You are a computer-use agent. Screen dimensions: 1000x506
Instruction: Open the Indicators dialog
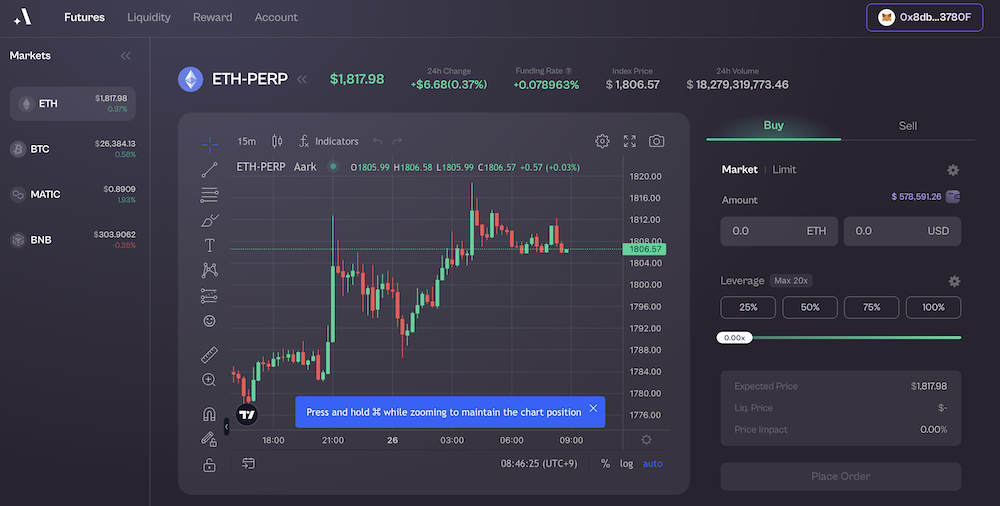pyautogui.click(x=328, y=141)
